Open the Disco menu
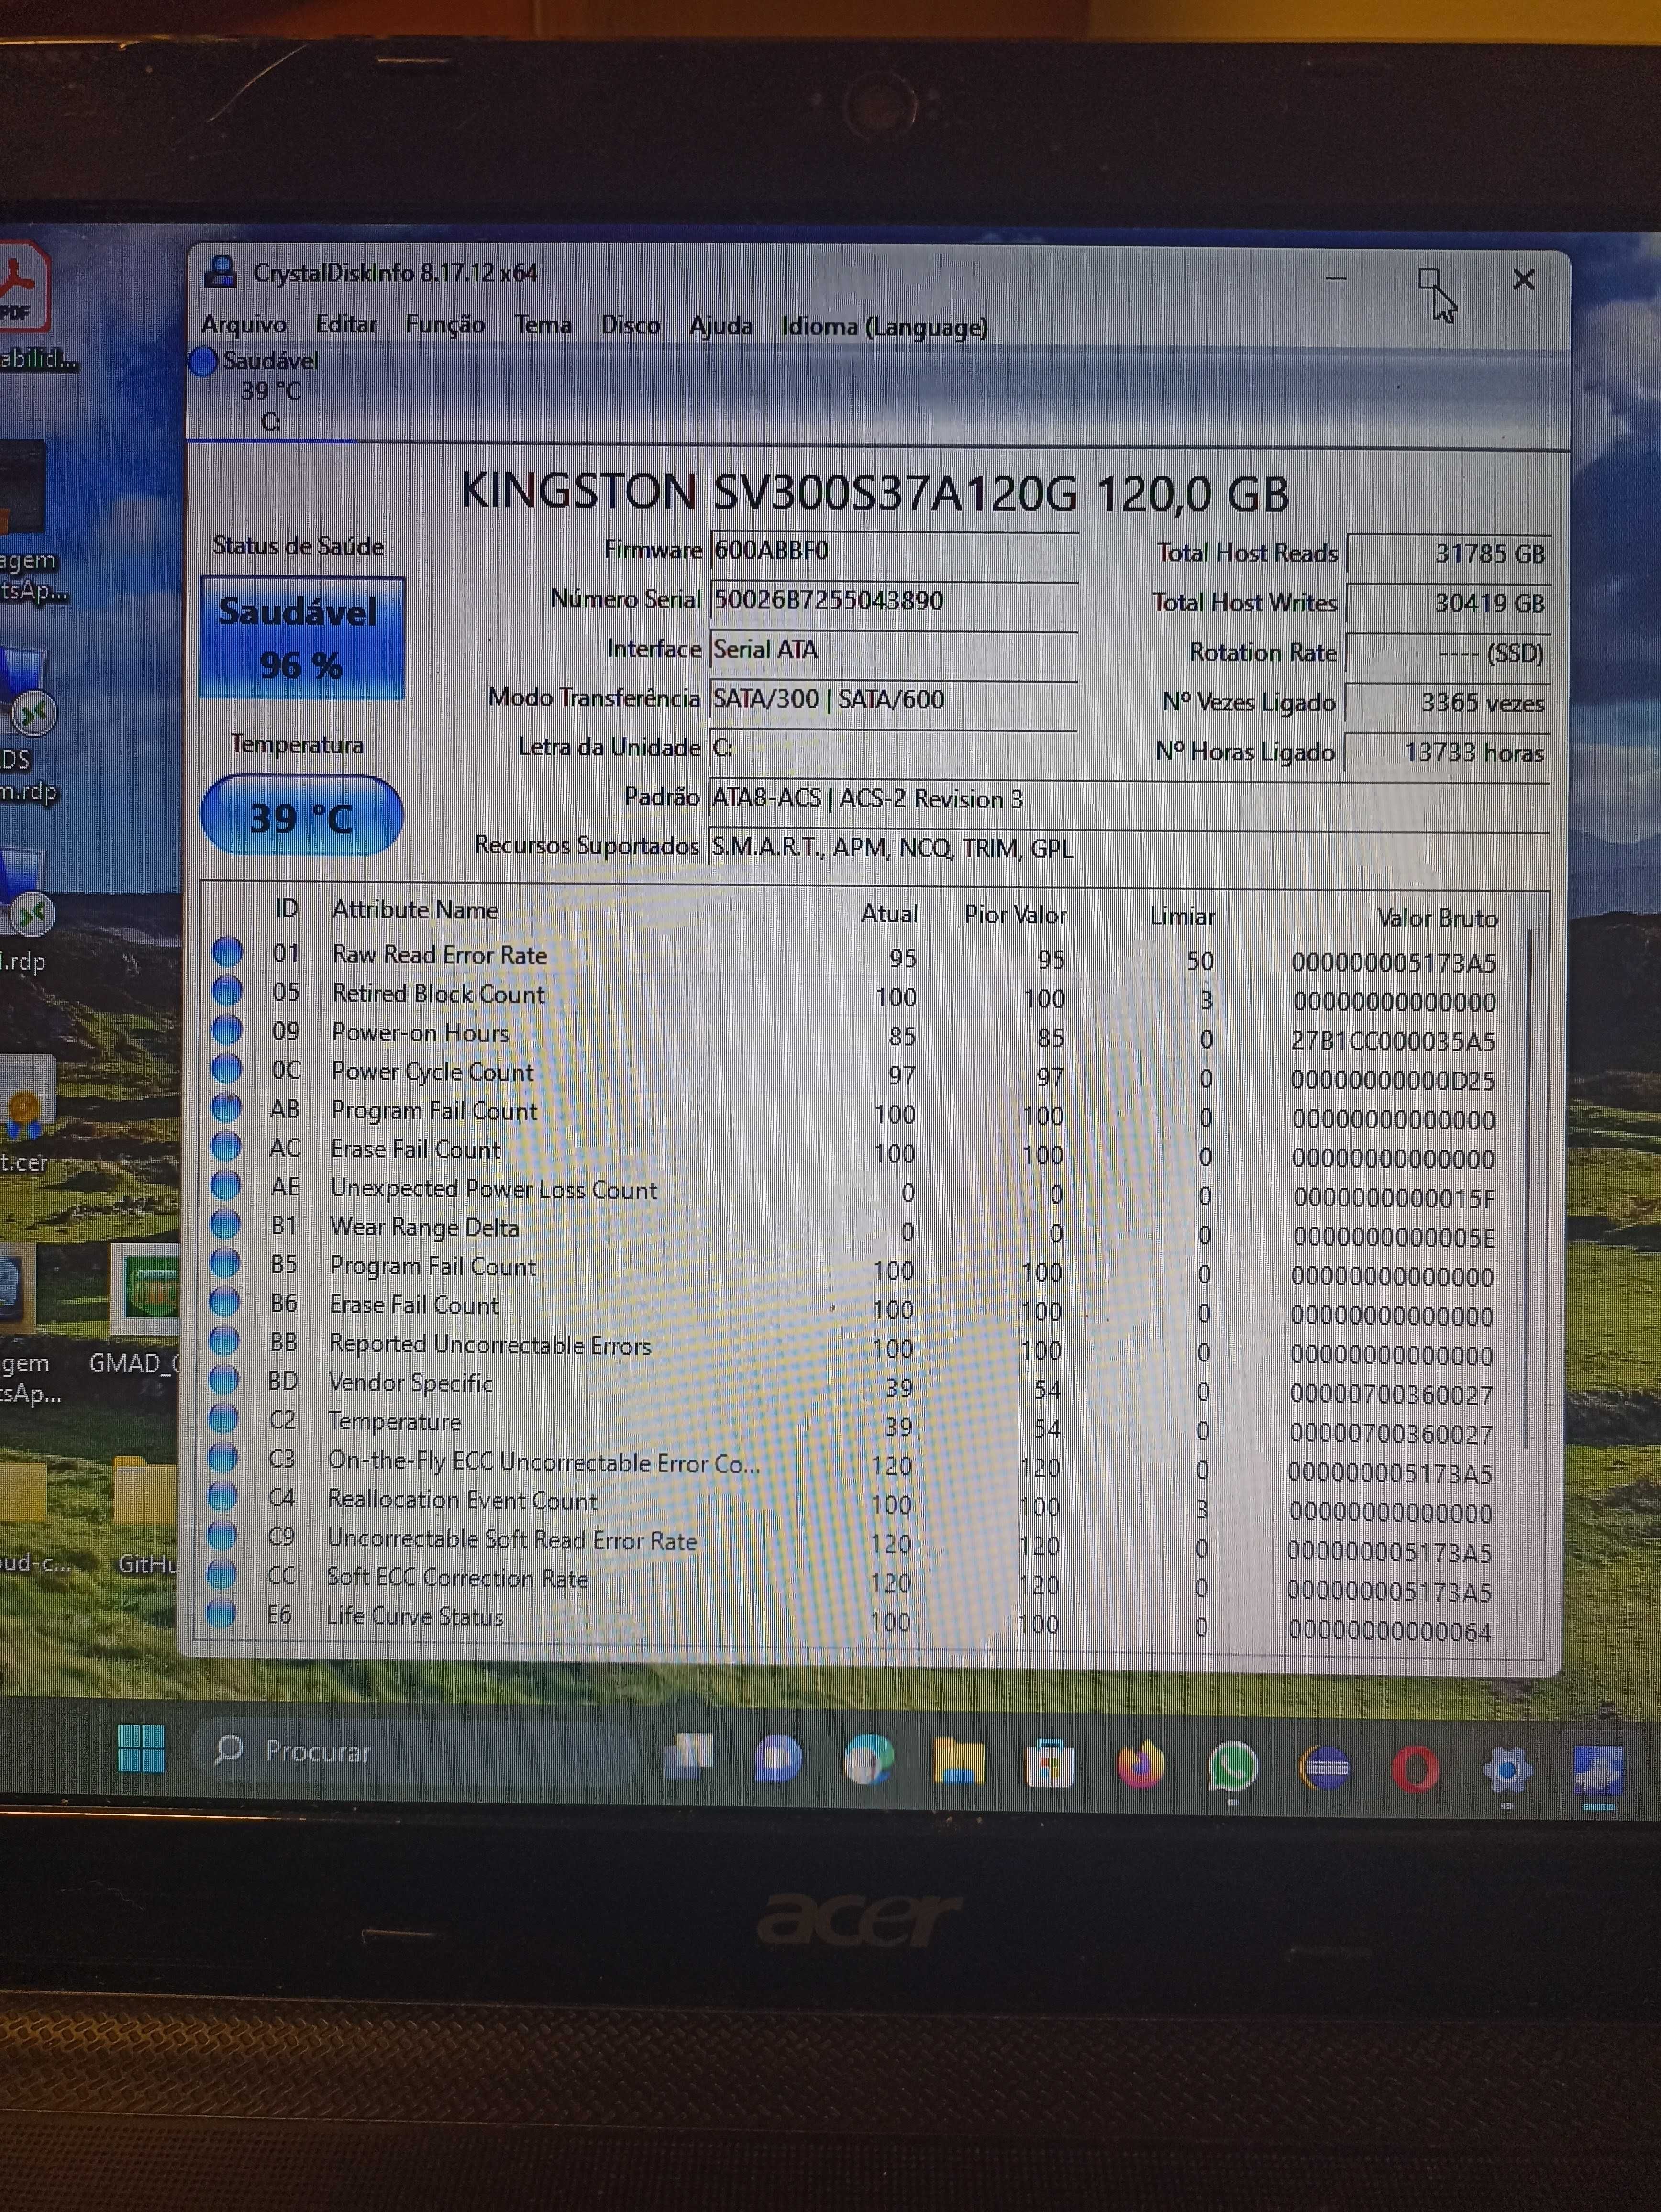 click(x=630, y=326)
